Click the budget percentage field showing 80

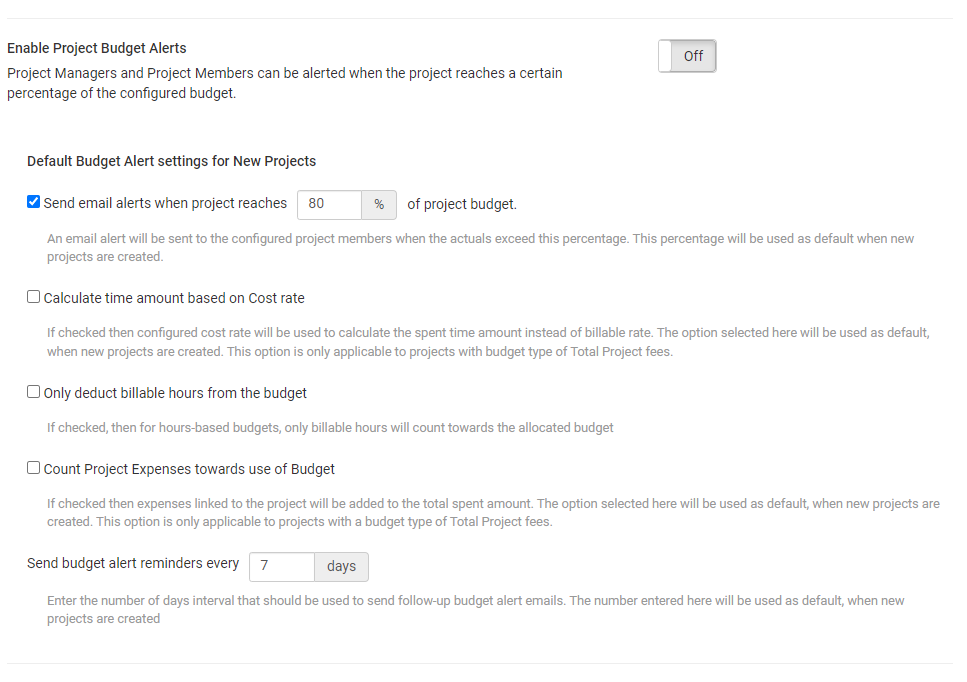coord(329,204)
